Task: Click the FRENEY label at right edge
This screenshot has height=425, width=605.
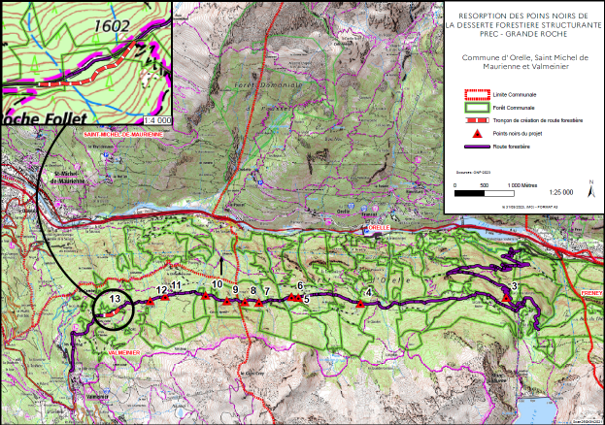Action: point(591,293)
